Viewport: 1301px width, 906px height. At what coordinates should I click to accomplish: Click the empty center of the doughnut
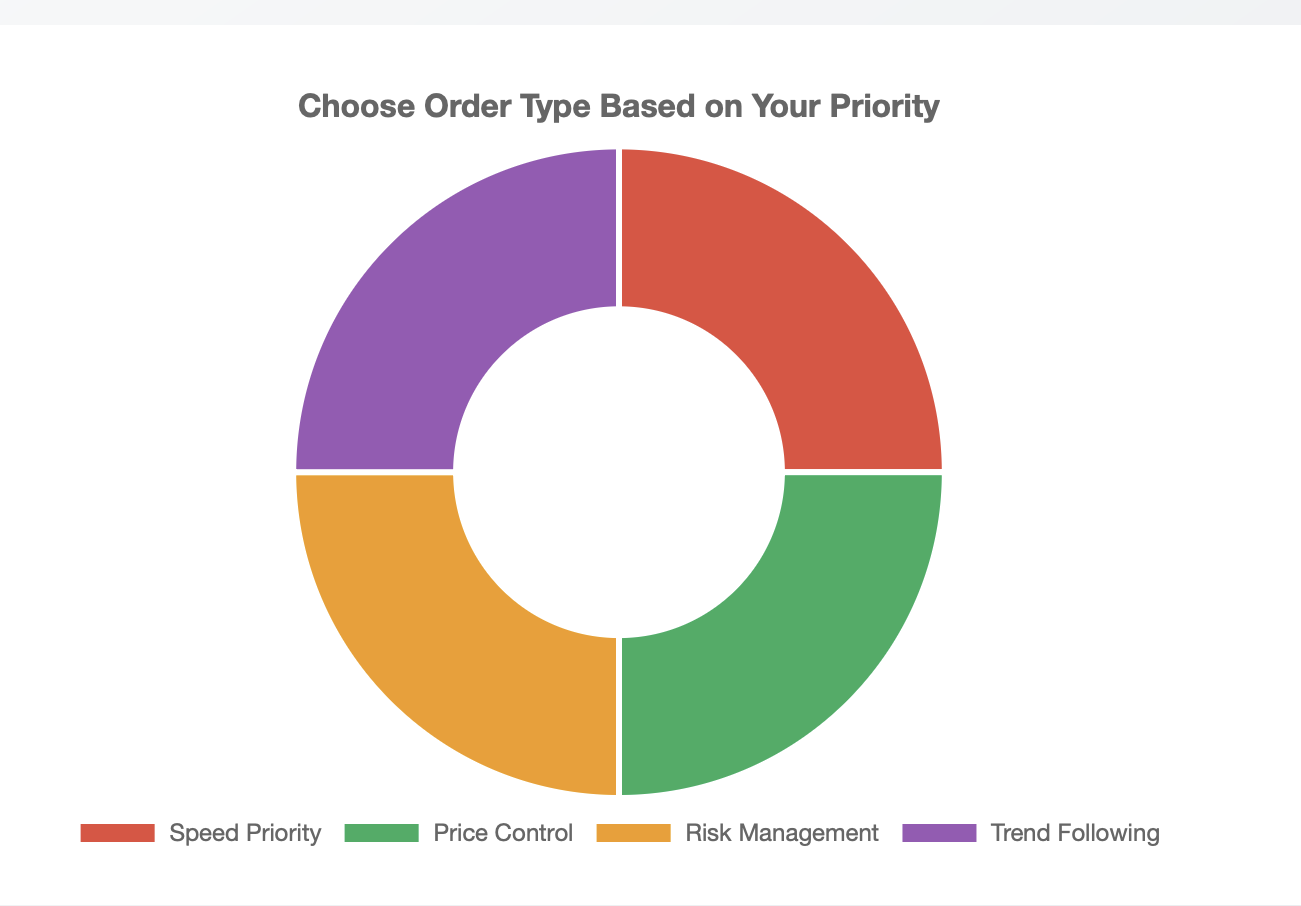[x=619, y=472]
